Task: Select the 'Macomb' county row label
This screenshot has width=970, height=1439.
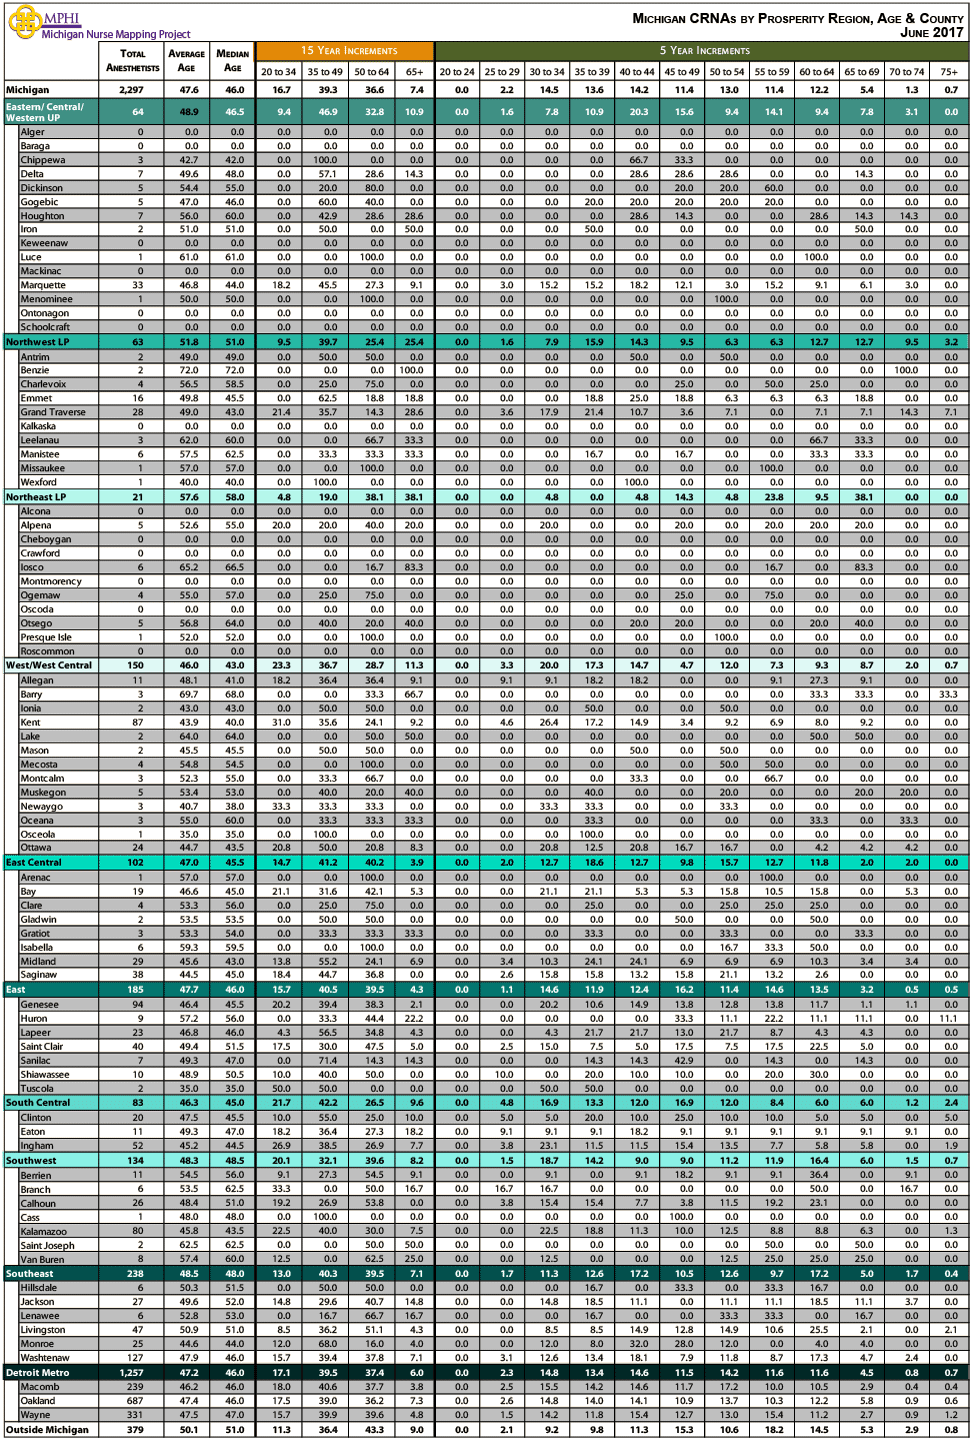Action: click(x=40, y=1387)
